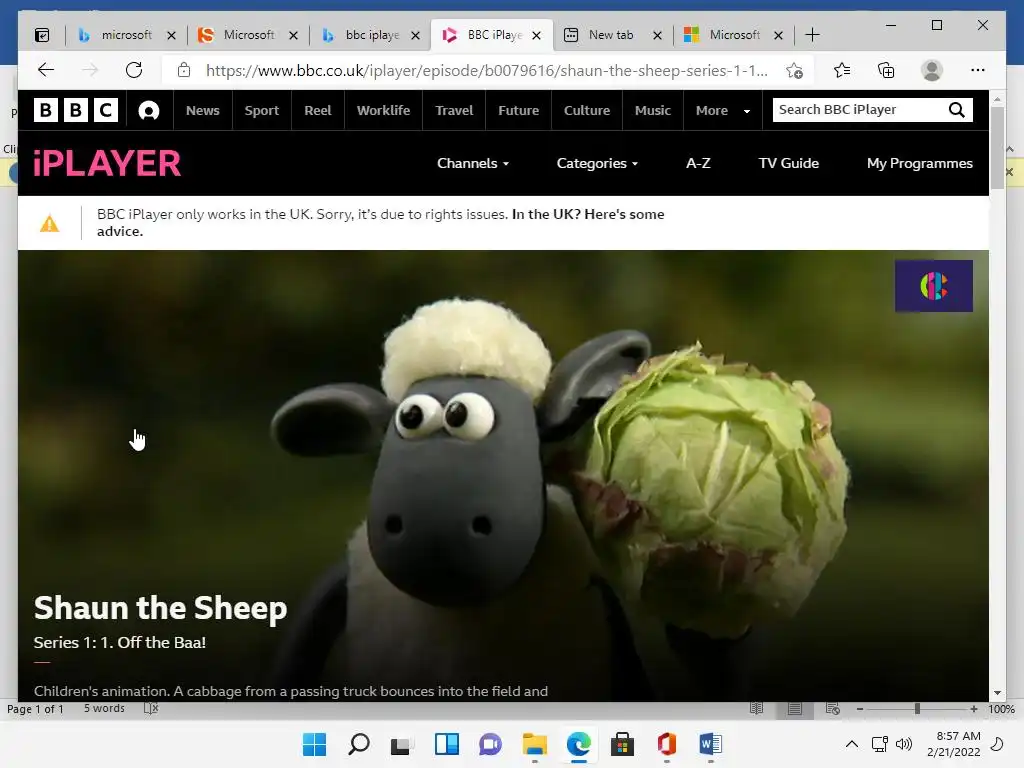
Task: Open BBC Music link
Action: click(652, 110)
